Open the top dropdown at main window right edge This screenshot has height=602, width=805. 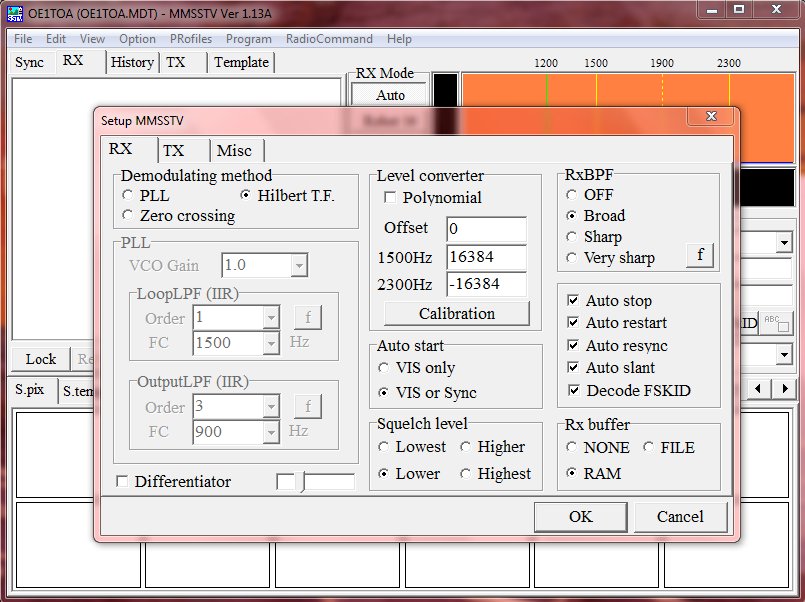pos(783,243)
